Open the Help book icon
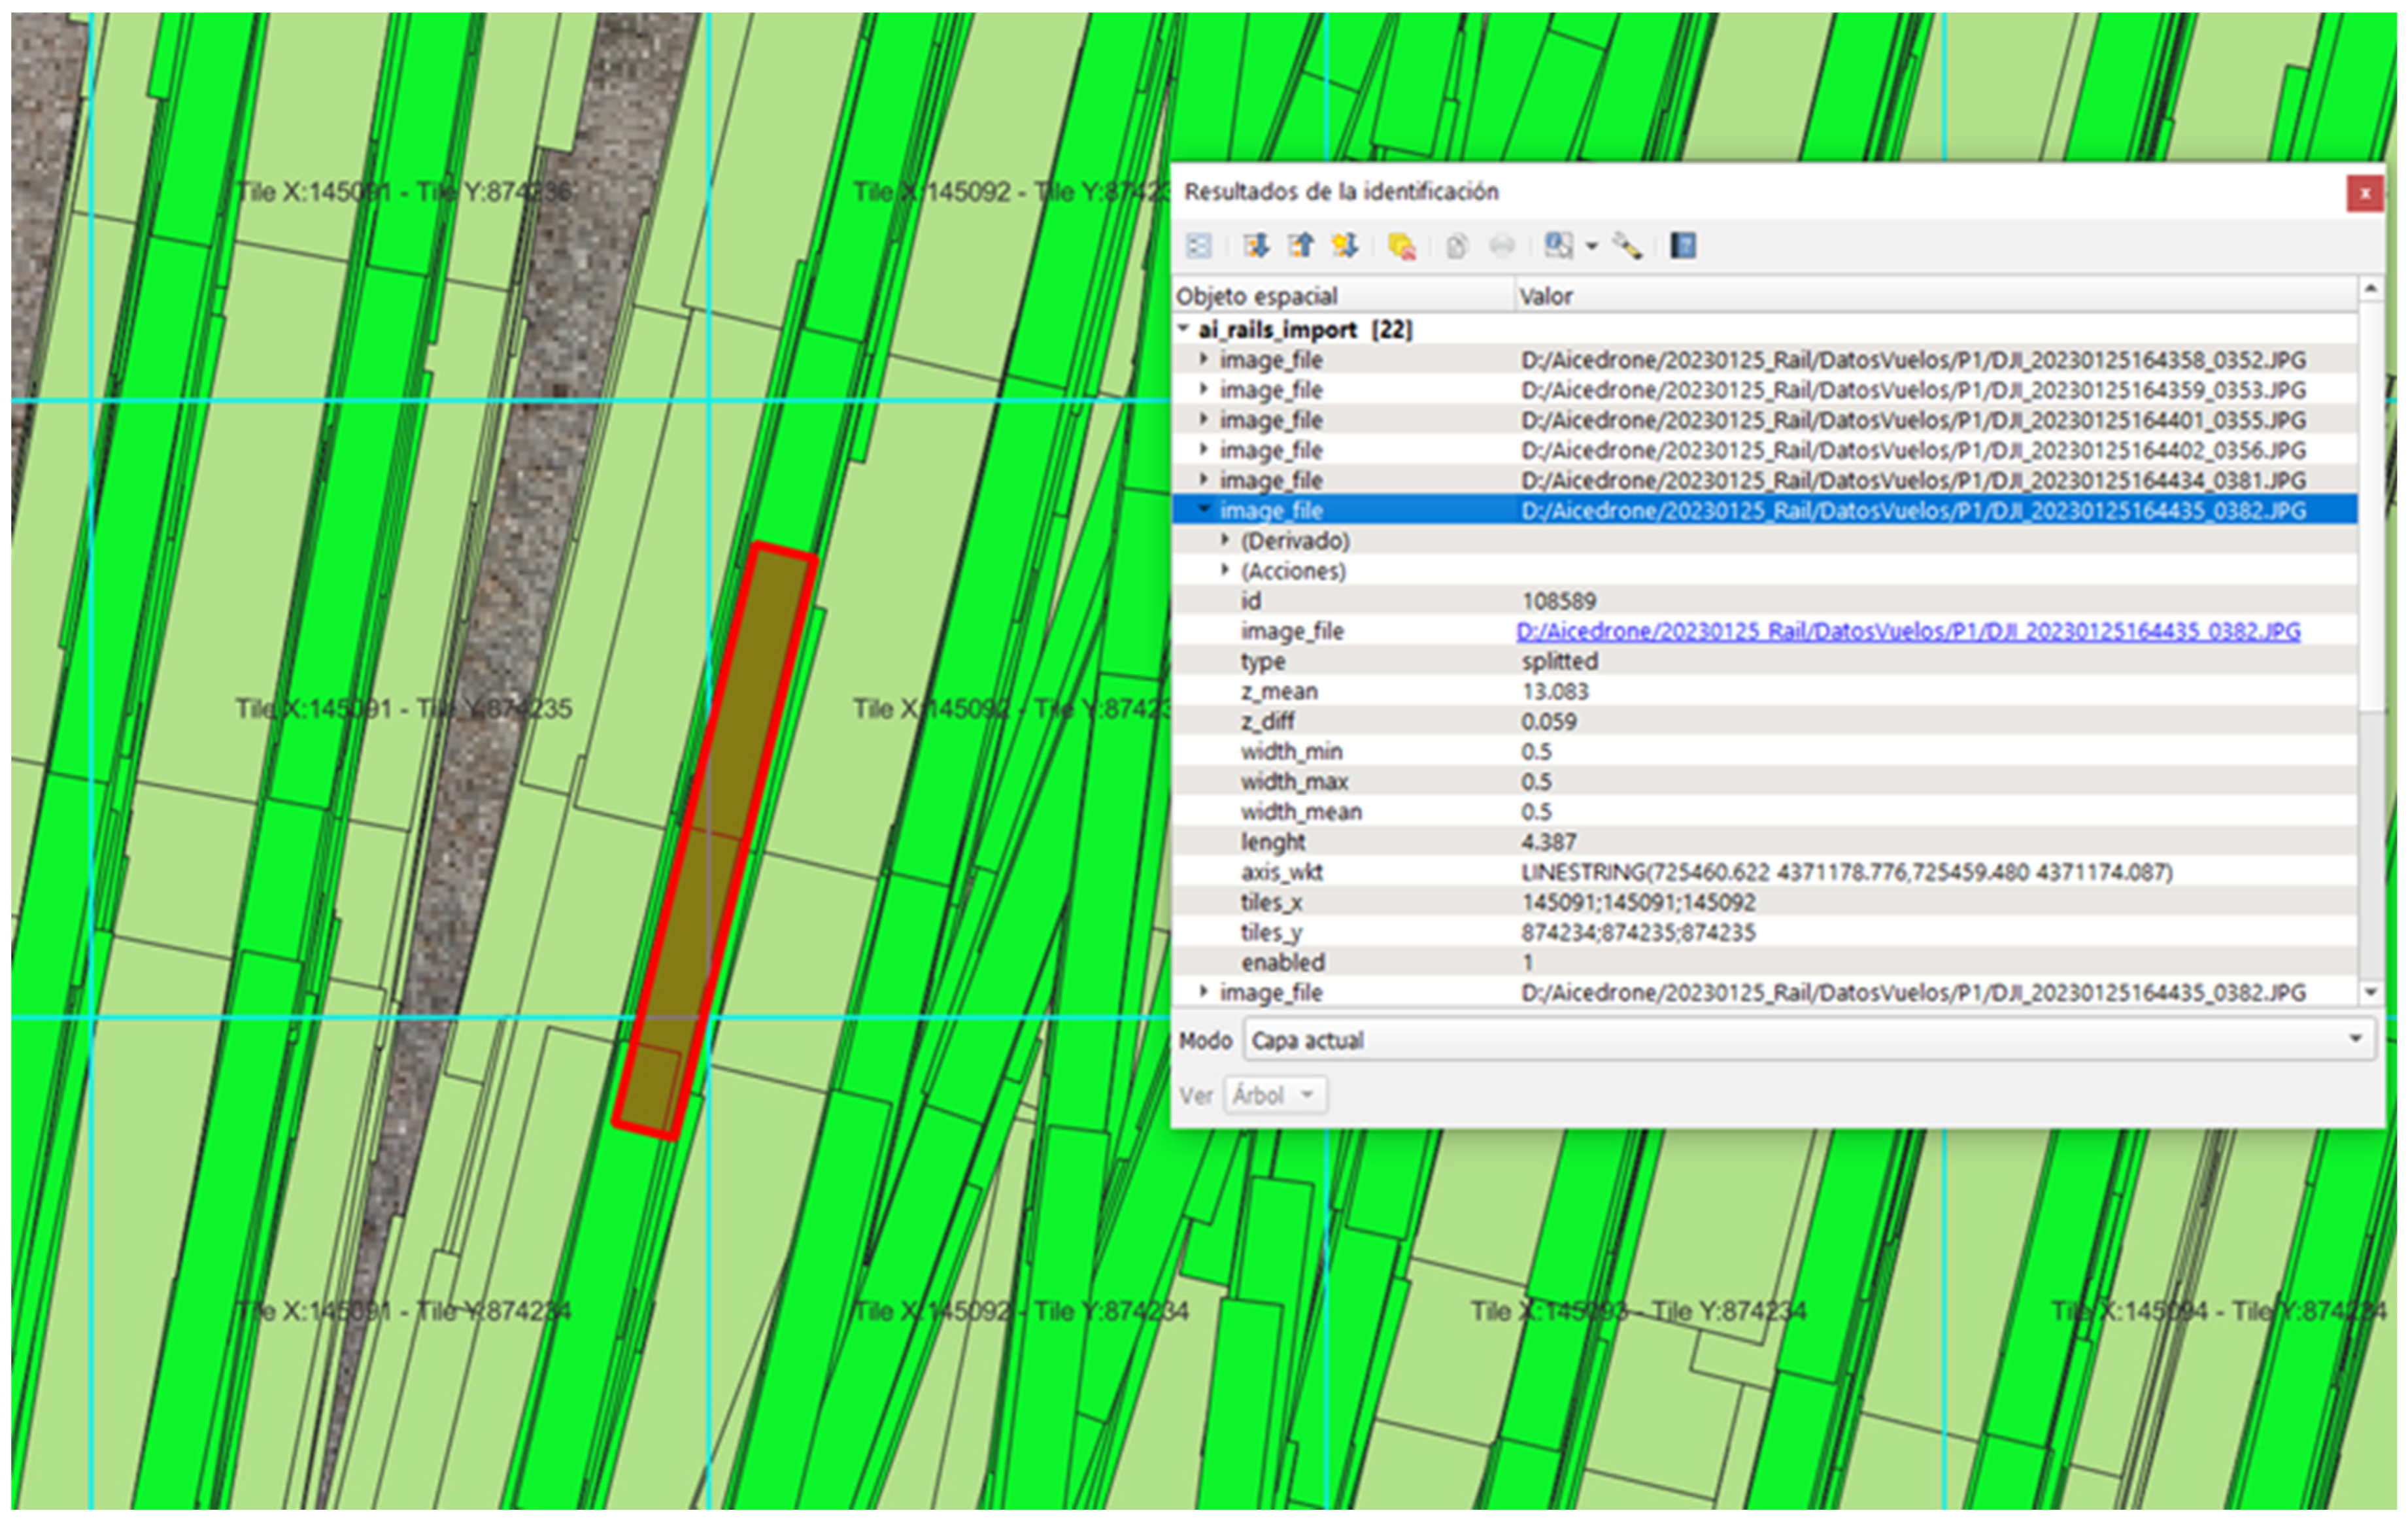This screenshot has width=2408, height=1521. [x=1683, y=246]
